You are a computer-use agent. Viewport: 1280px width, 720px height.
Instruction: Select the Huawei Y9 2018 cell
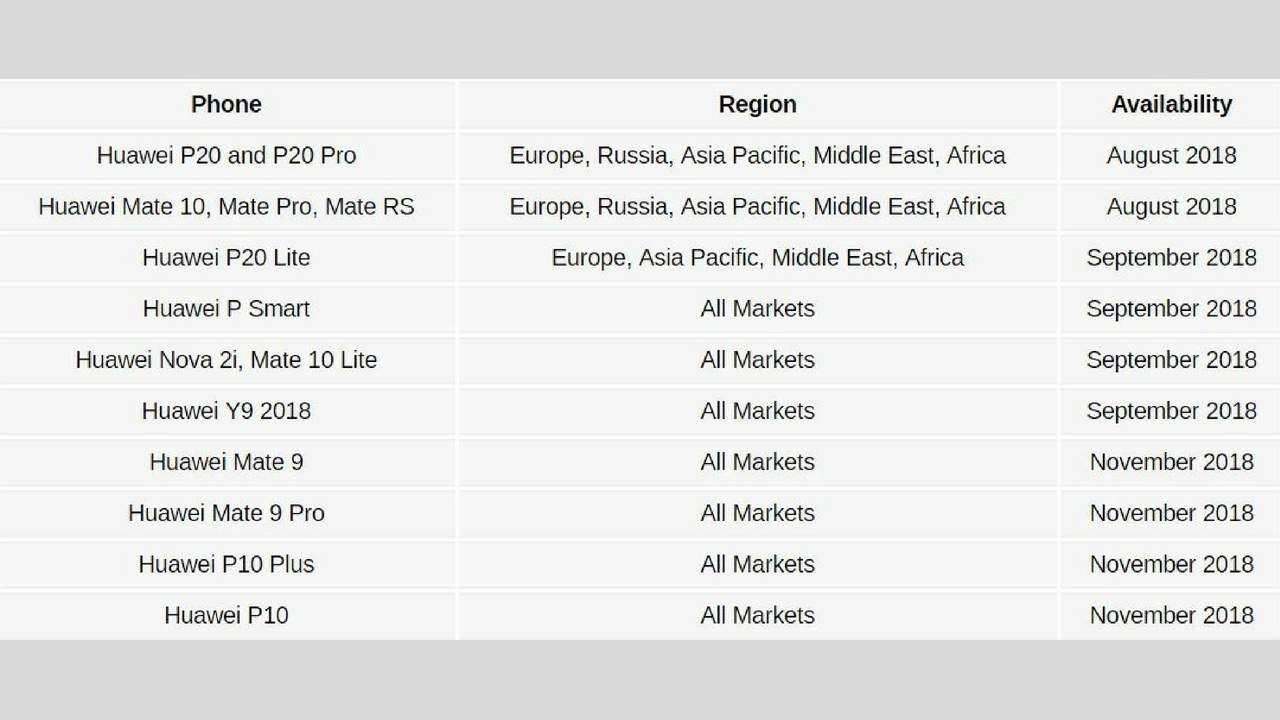[x=227, y=410]
